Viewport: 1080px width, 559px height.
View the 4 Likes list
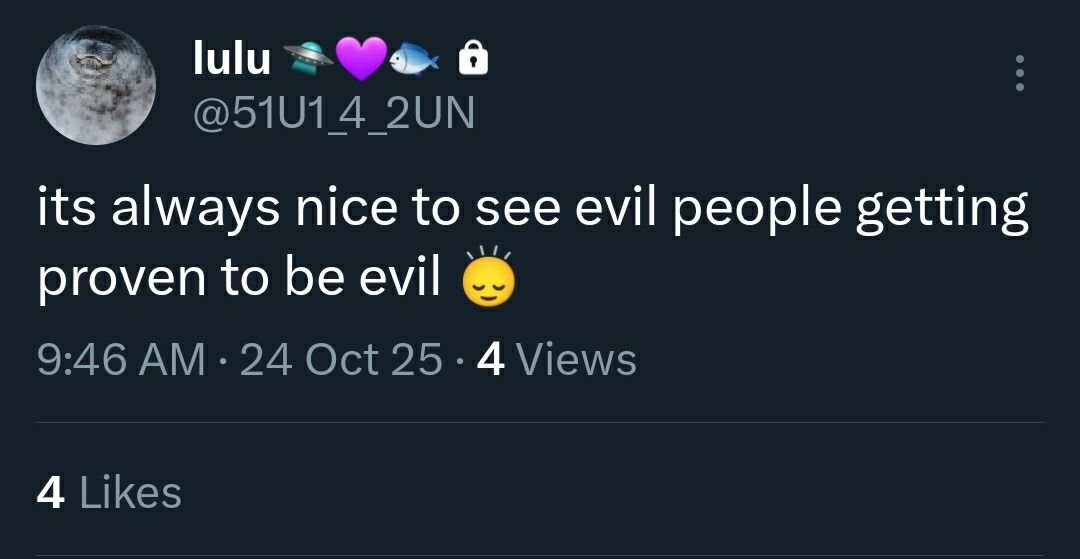tap(109, 493)
